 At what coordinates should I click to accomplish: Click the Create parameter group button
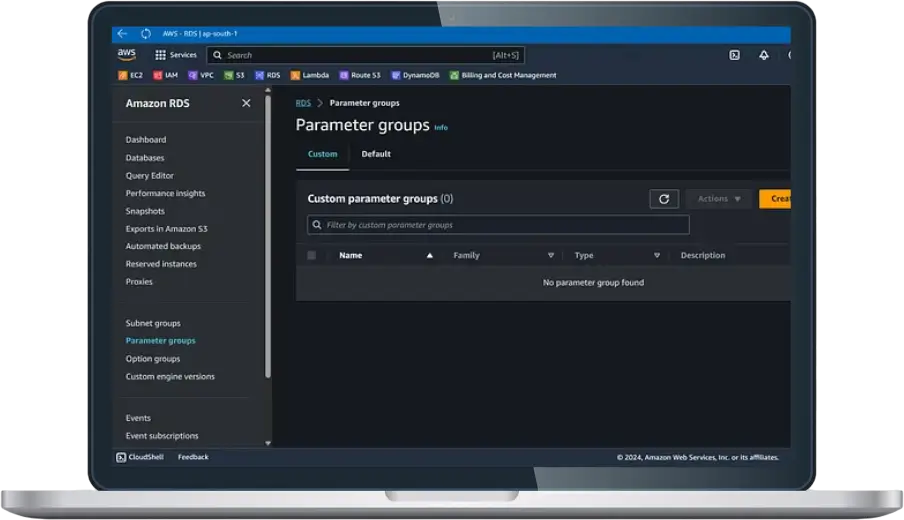[775, 199]
